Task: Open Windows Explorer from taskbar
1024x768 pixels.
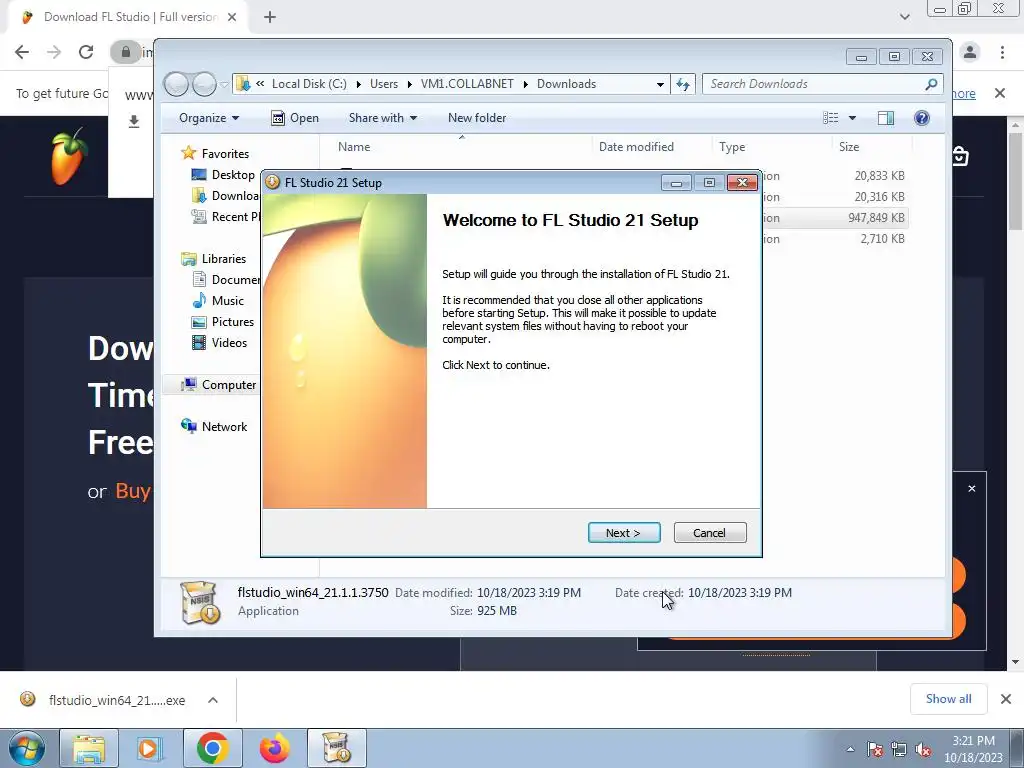Action: click(x=89, y=748)
